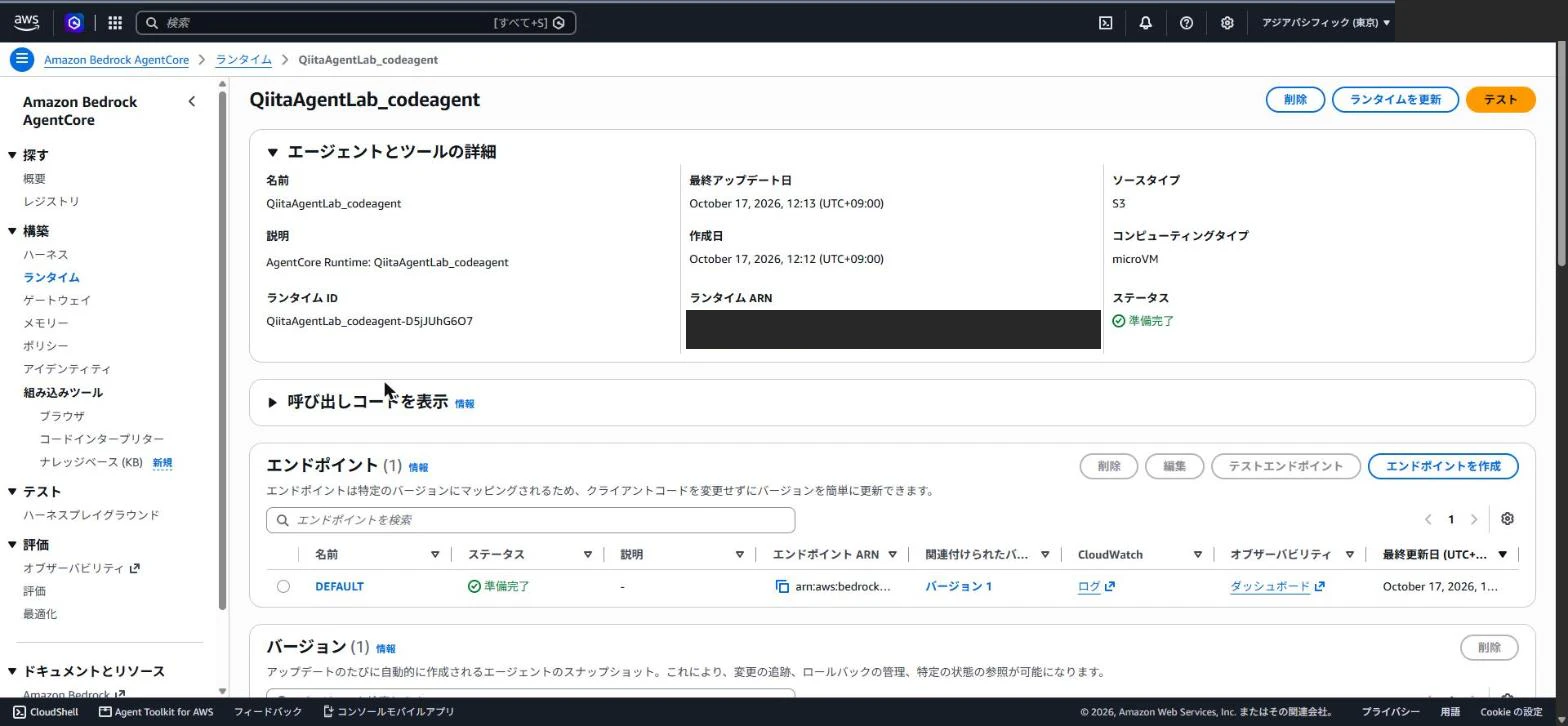This screenshot has height=726, width=1568.
Task: Open ハーネス in the side navigation
Action: click(x=46, y=254)
